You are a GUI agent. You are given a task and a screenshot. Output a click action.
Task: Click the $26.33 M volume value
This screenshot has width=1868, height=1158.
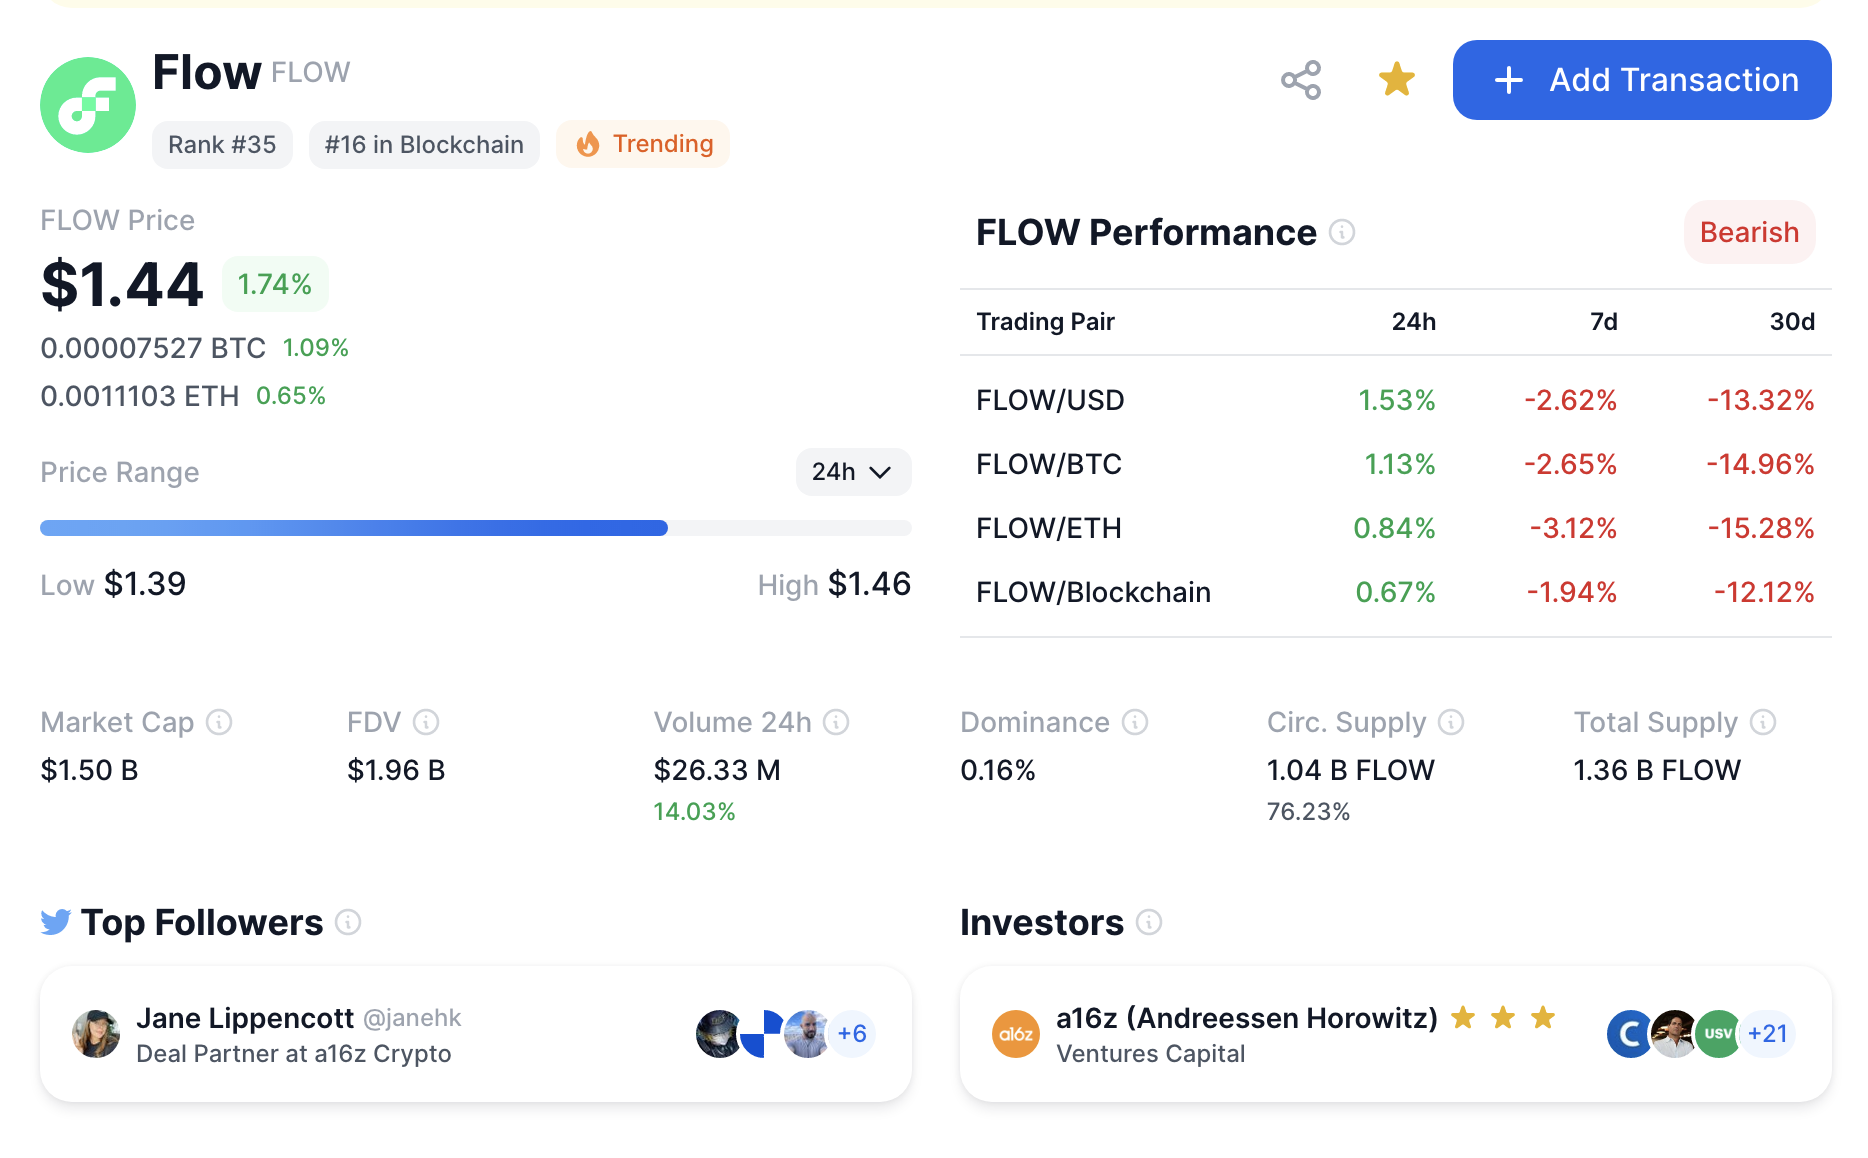coord(717,770)
